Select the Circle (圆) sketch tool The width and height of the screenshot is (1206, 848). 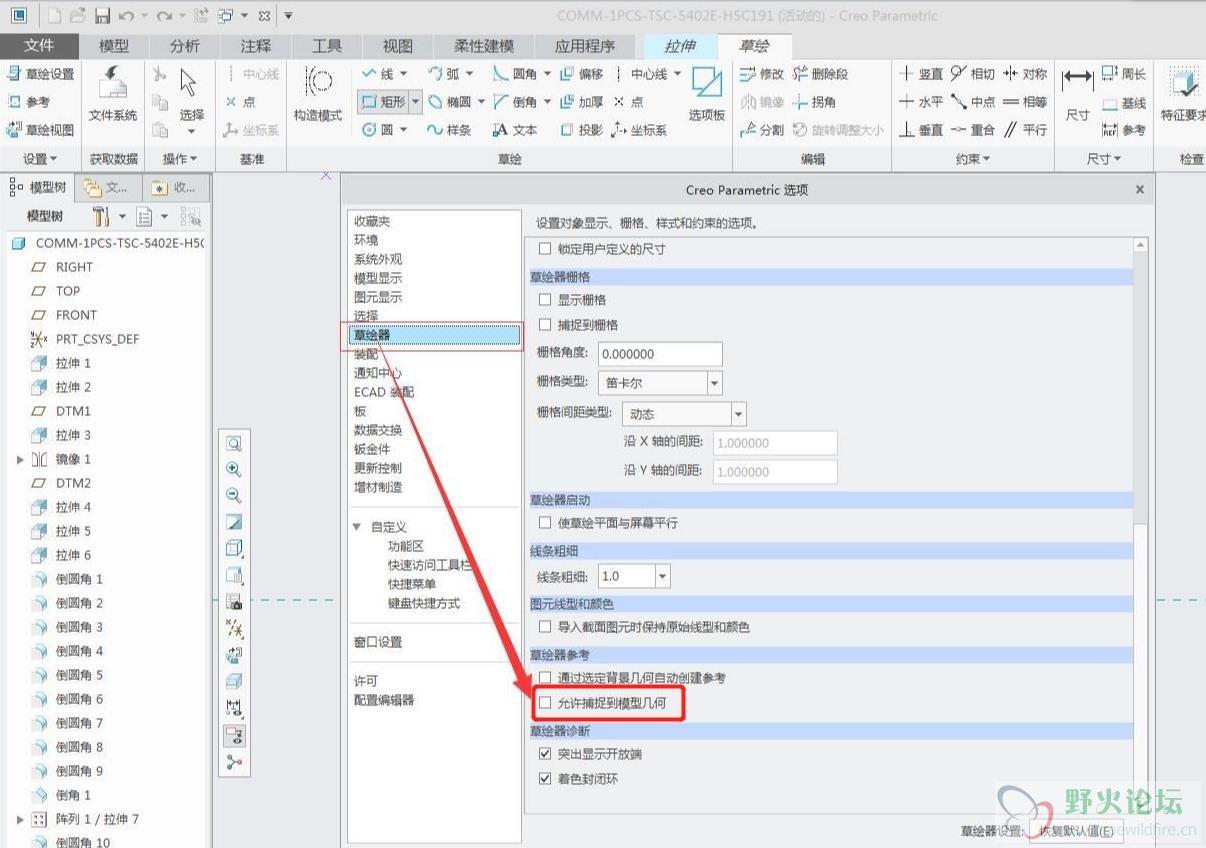click(378, 130)
